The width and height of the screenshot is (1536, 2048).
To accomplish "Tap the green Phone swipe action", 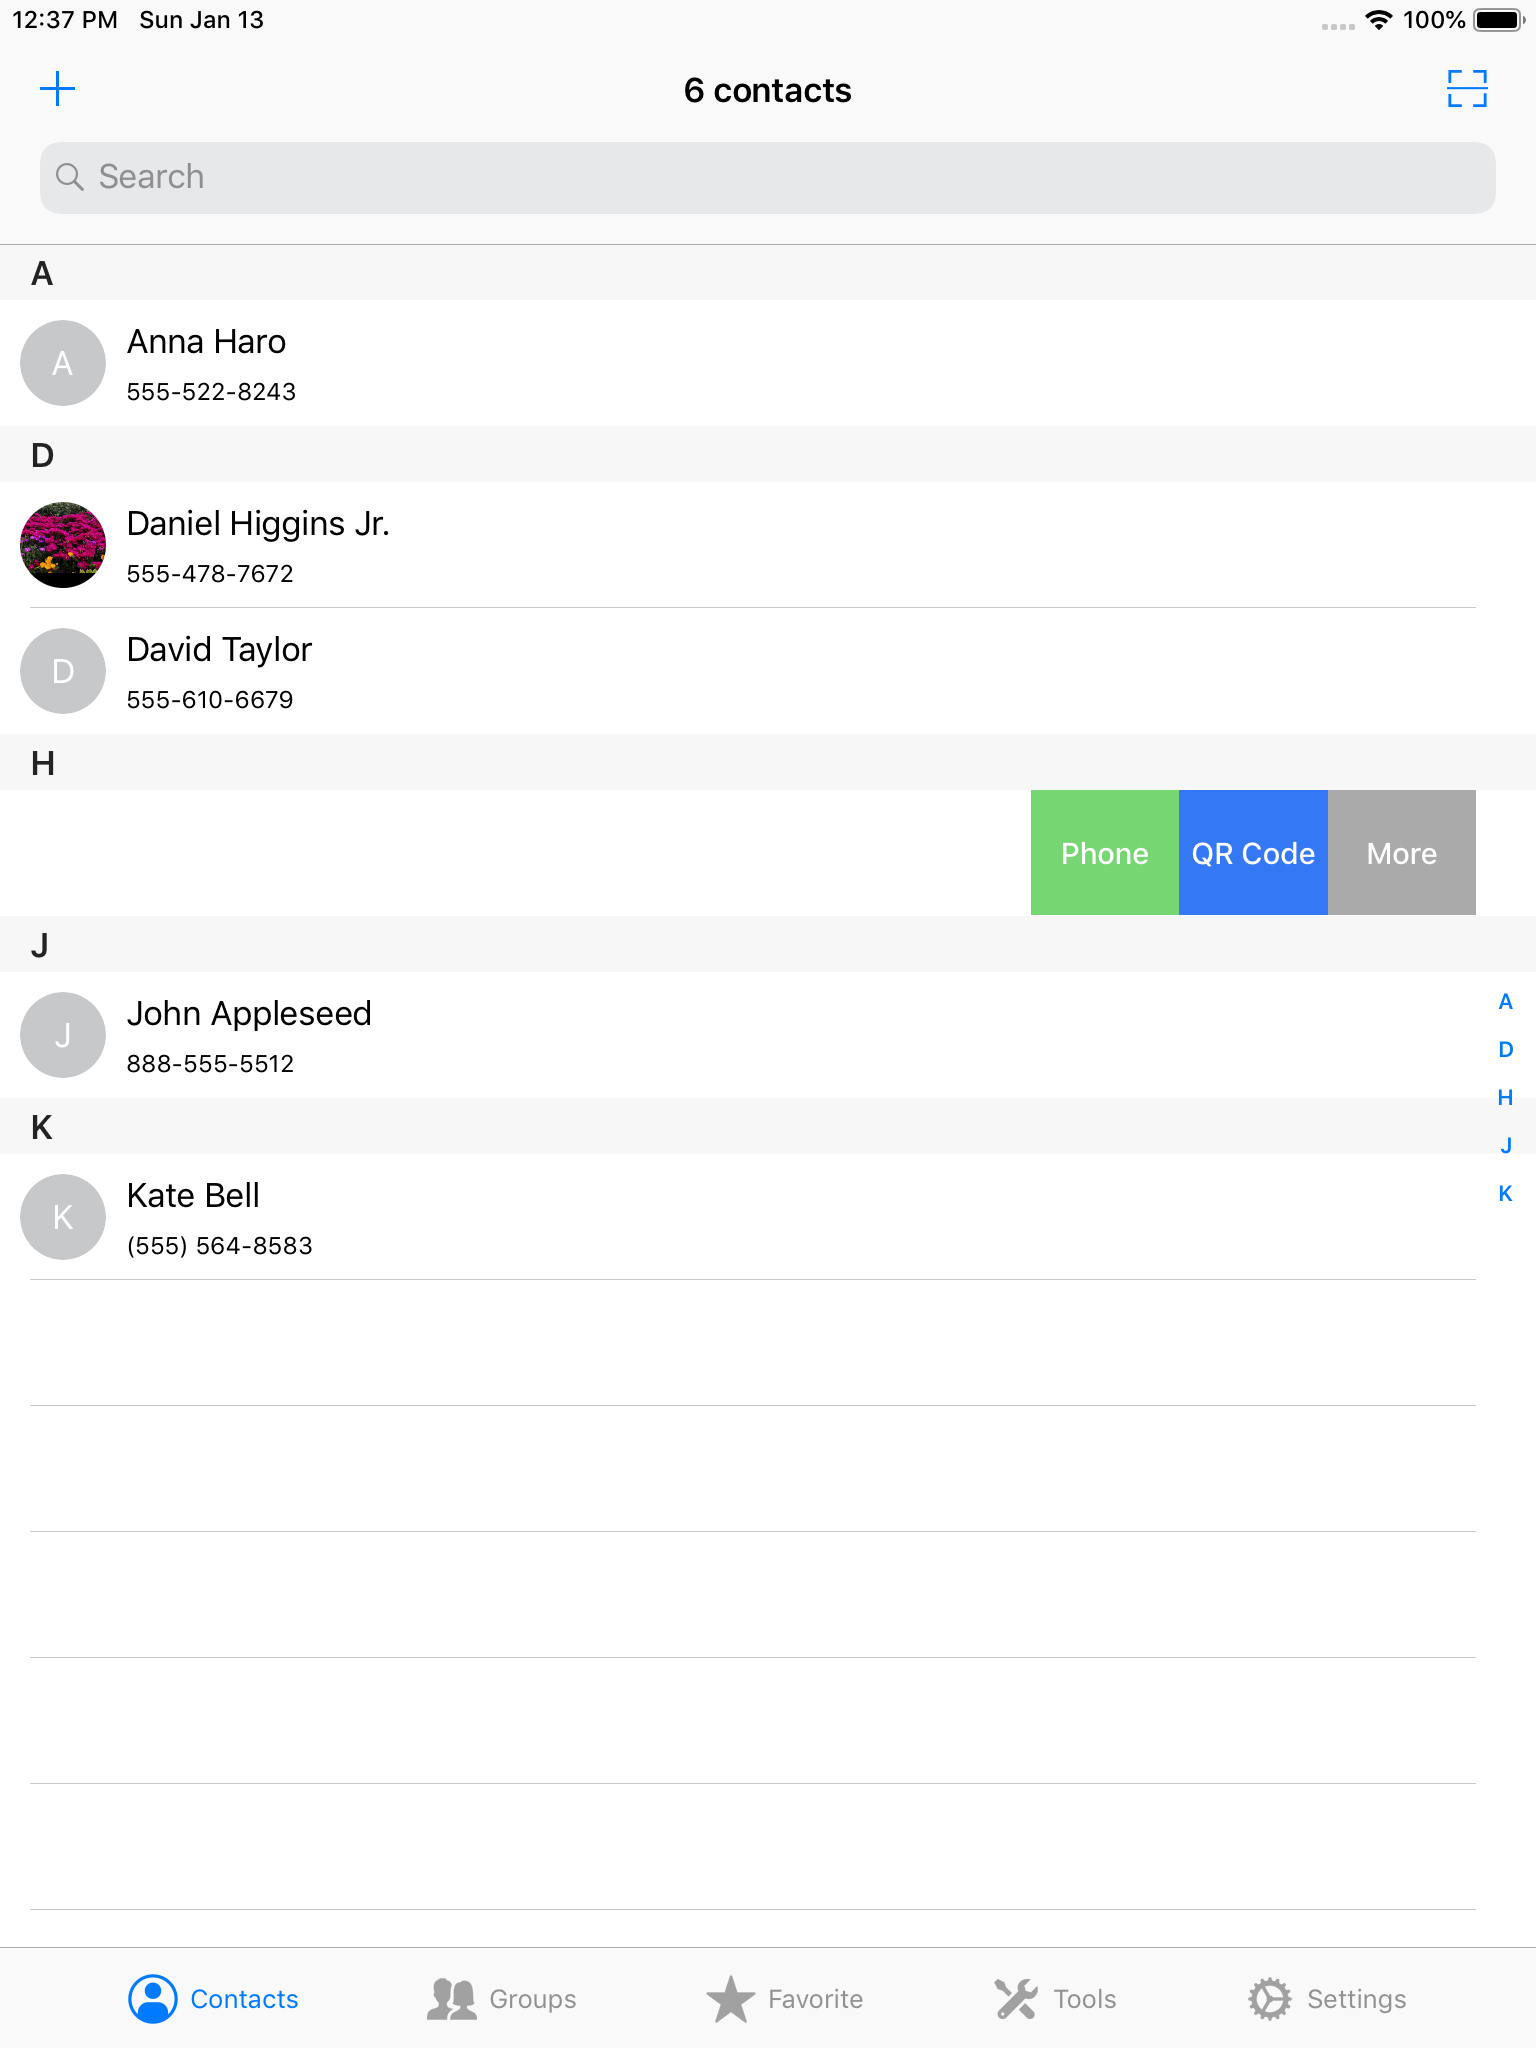I will coord(1104,853).
